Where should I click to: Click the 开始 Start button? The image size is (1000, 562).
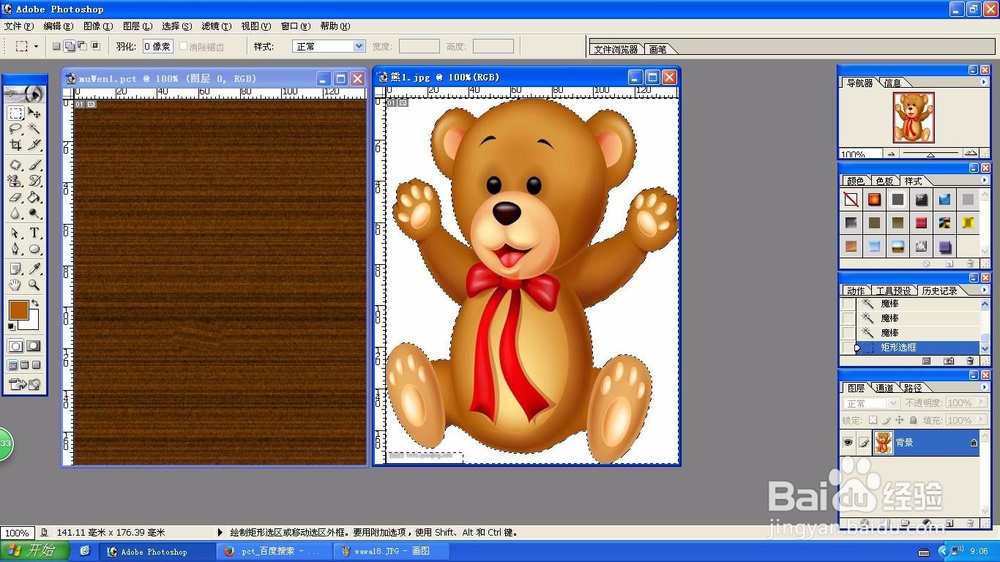pos(35,551)
